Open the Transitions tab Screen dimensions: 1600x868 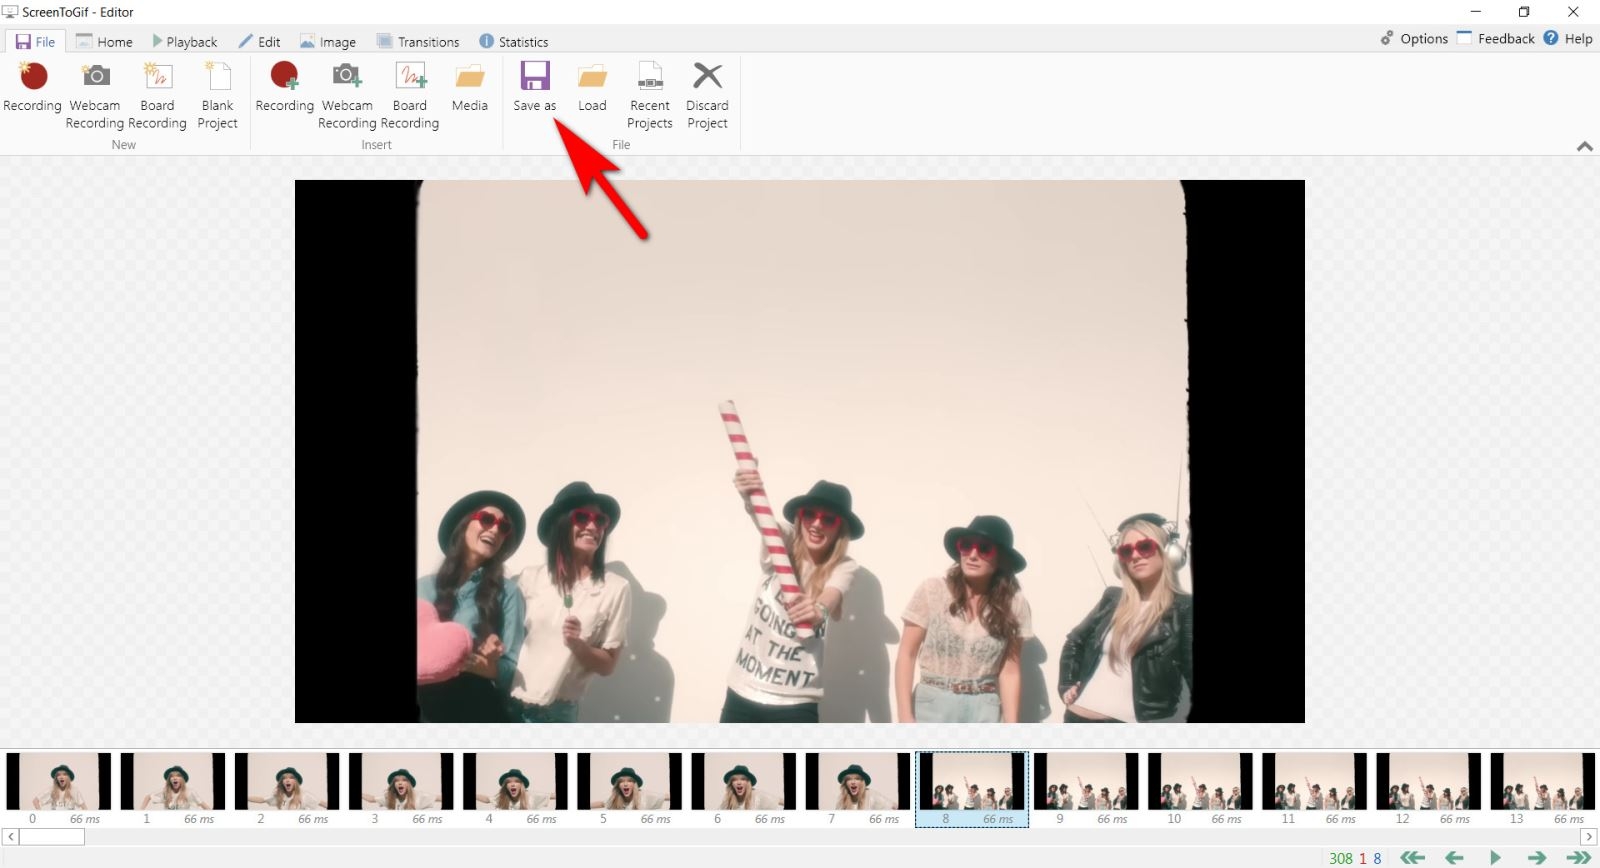point(418,42)
